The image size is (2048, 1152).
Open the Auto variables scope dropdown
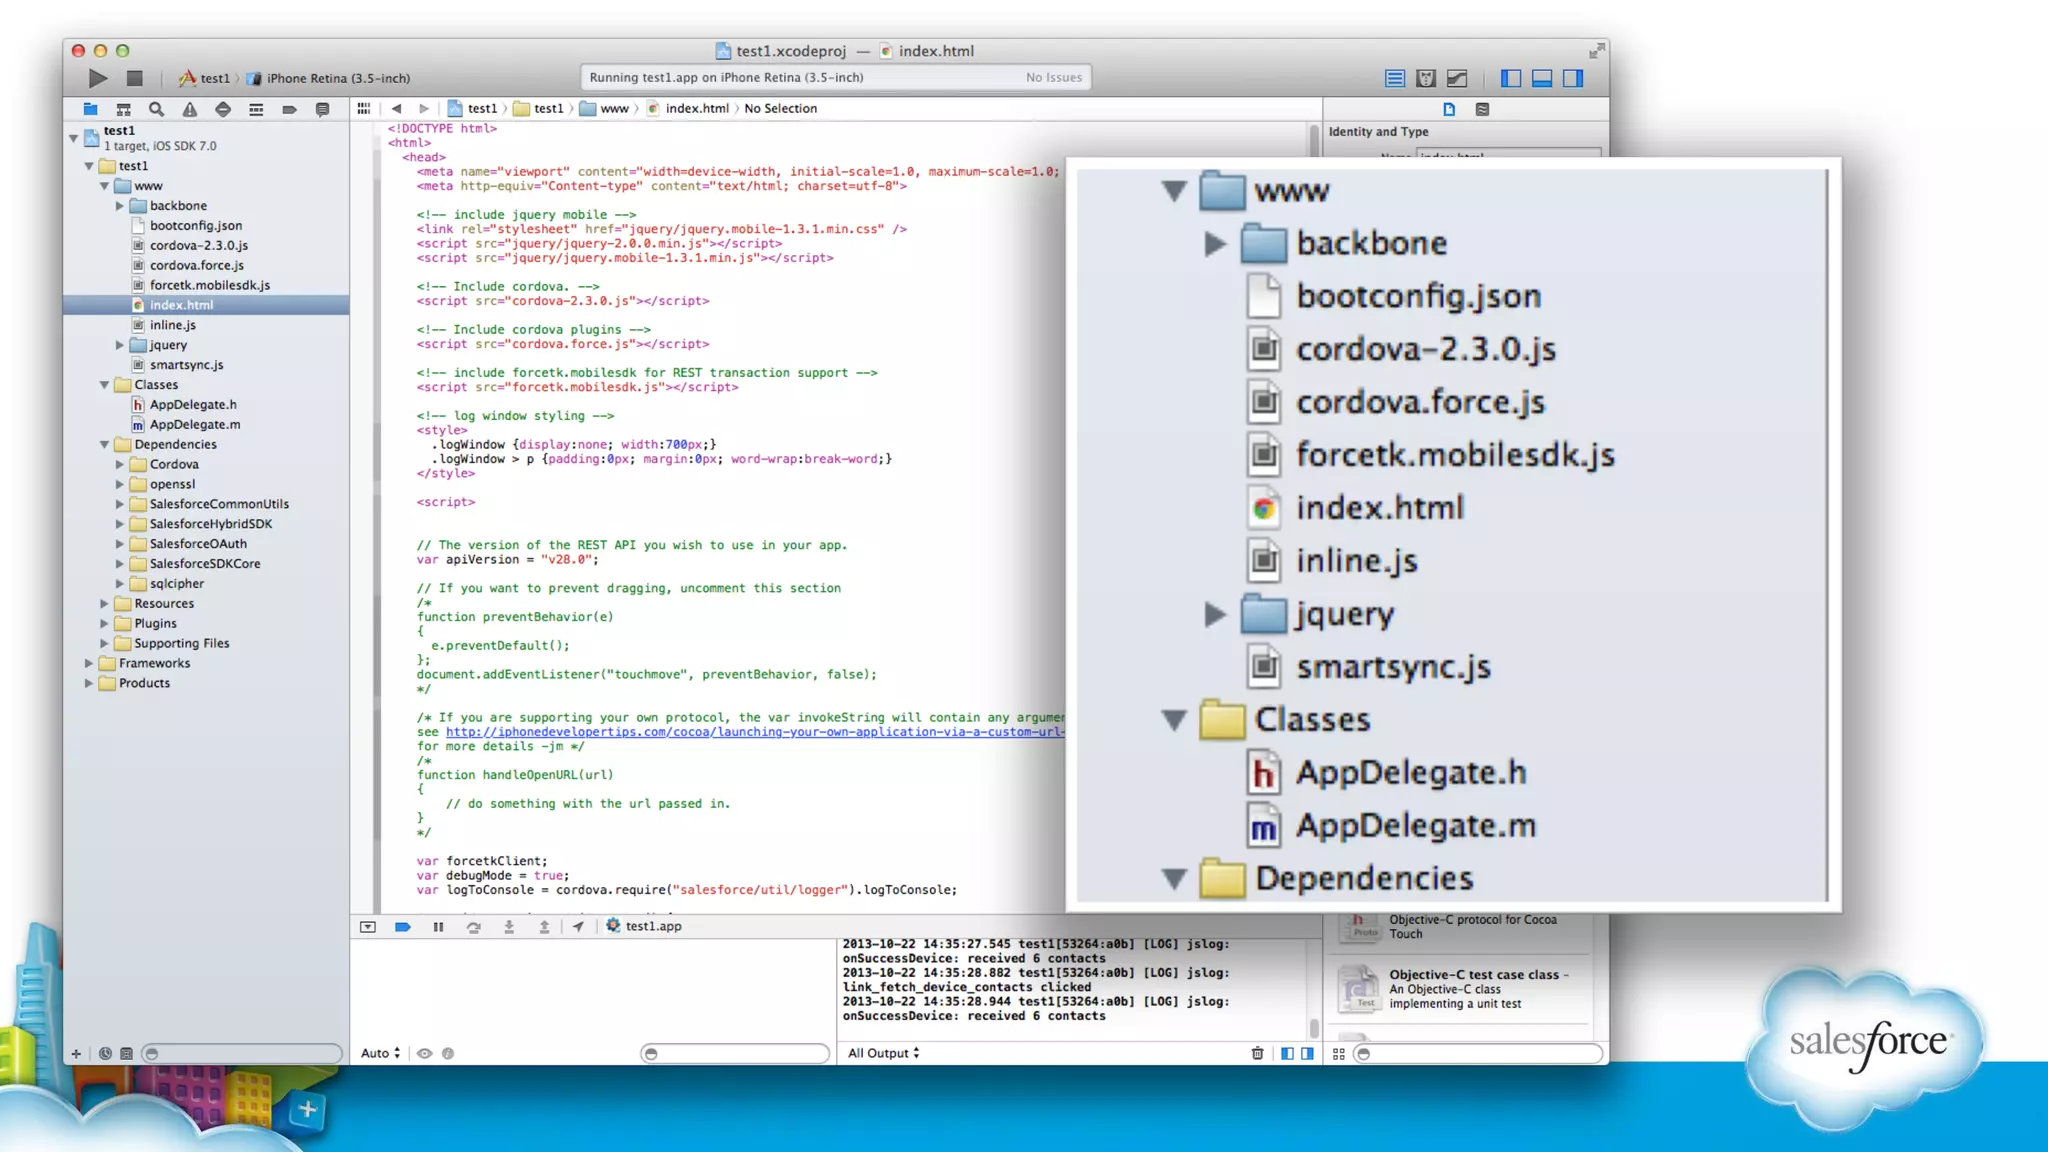[380, 1053]
